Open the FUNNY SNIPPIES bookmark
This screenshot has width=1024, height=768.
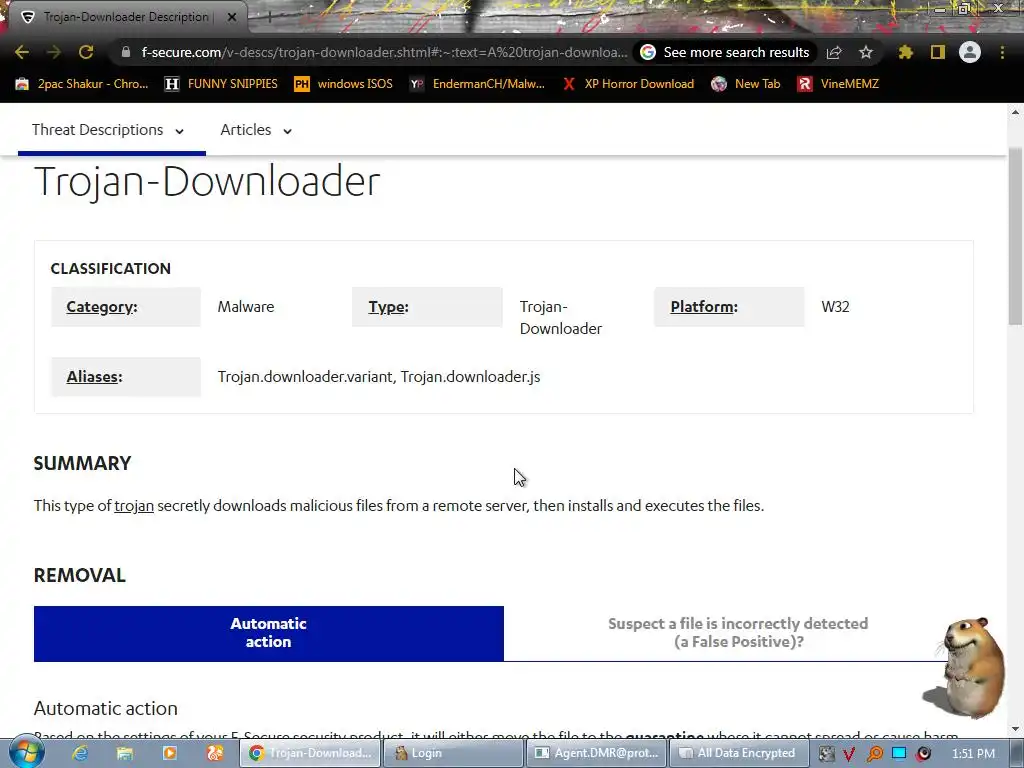coord(221,84)
